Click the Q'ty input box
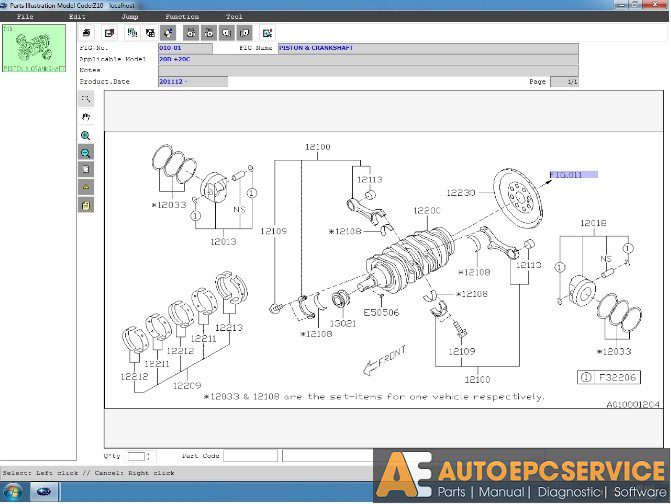671x504 pixels. (136, 456)
